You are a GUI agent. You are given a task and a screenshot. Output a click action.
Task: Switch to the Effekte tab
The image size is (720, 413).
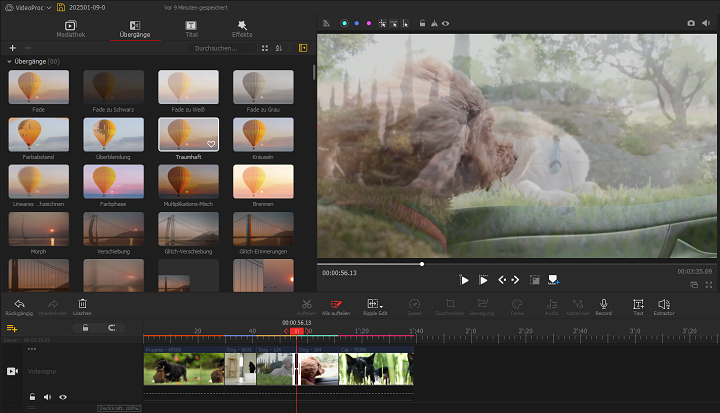(242, 28)
